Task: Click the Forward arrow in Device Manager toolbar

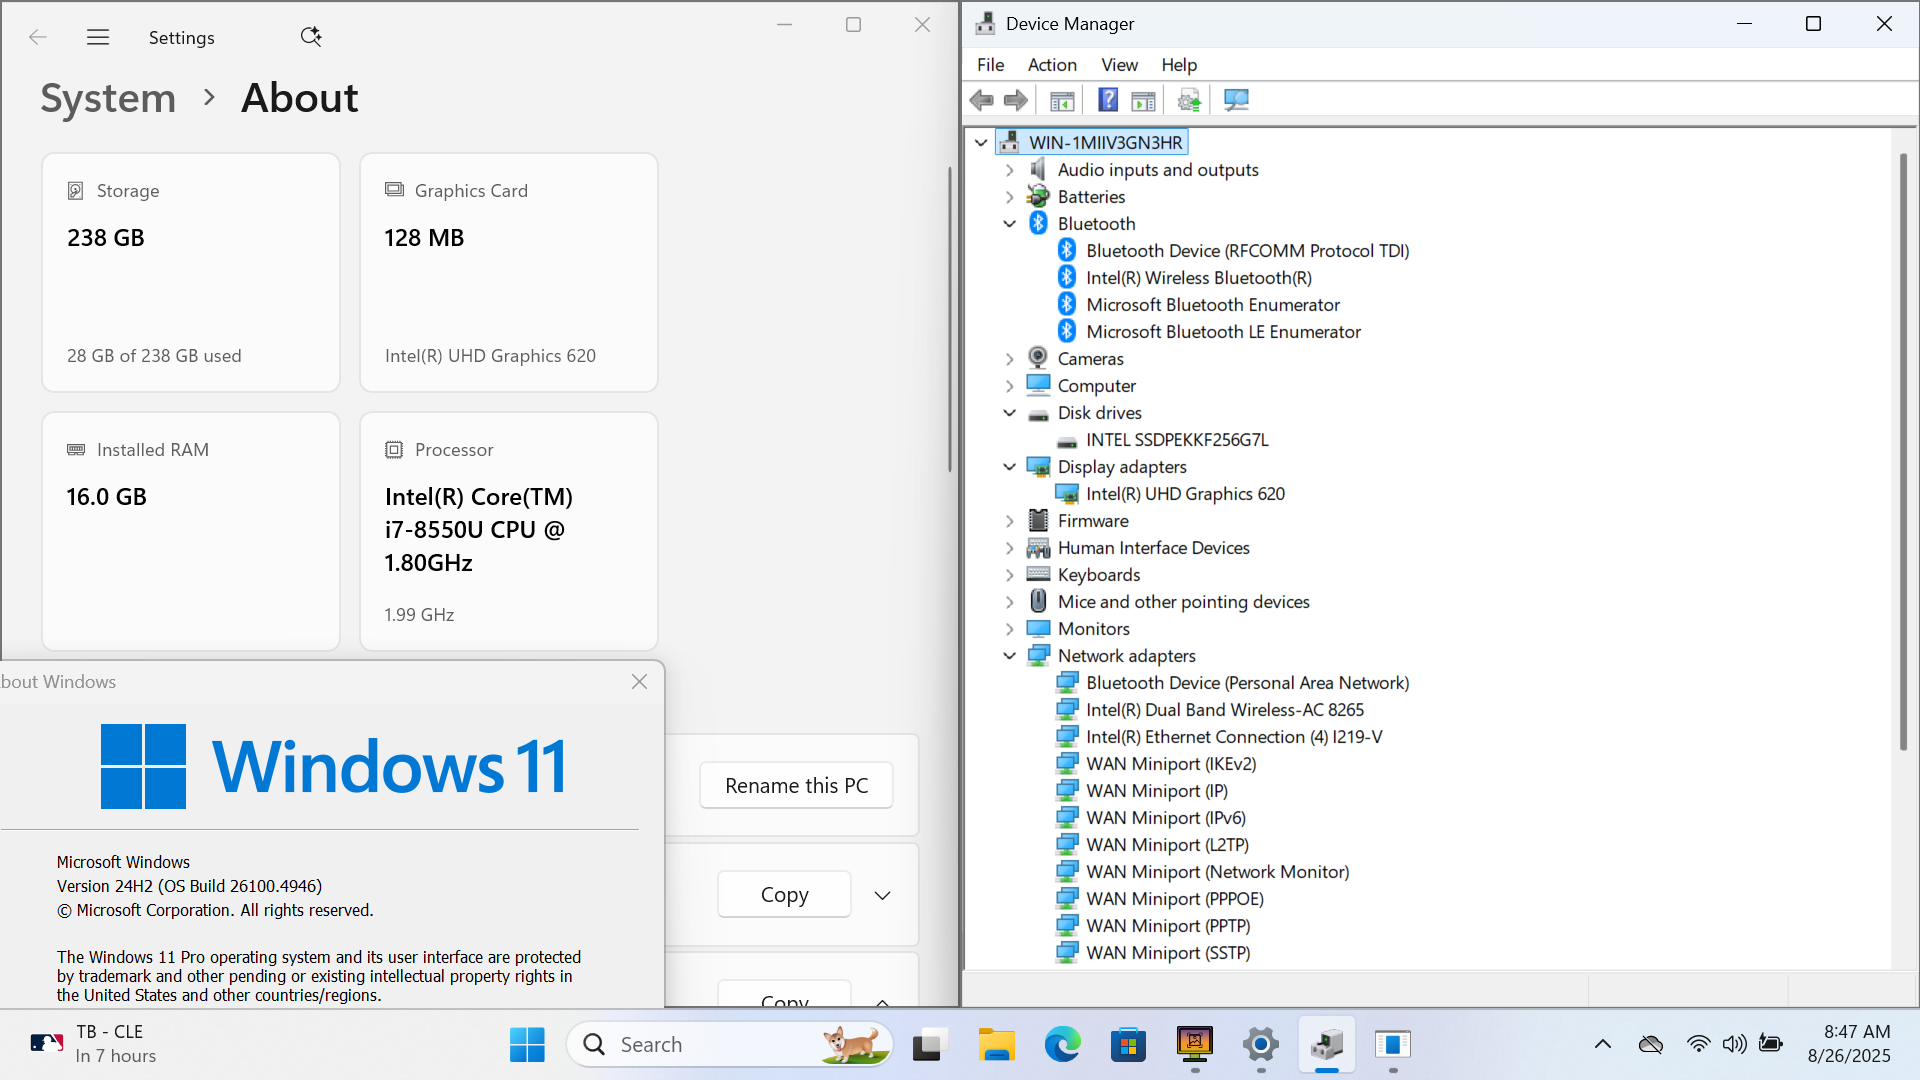Action: (1016, 100)
